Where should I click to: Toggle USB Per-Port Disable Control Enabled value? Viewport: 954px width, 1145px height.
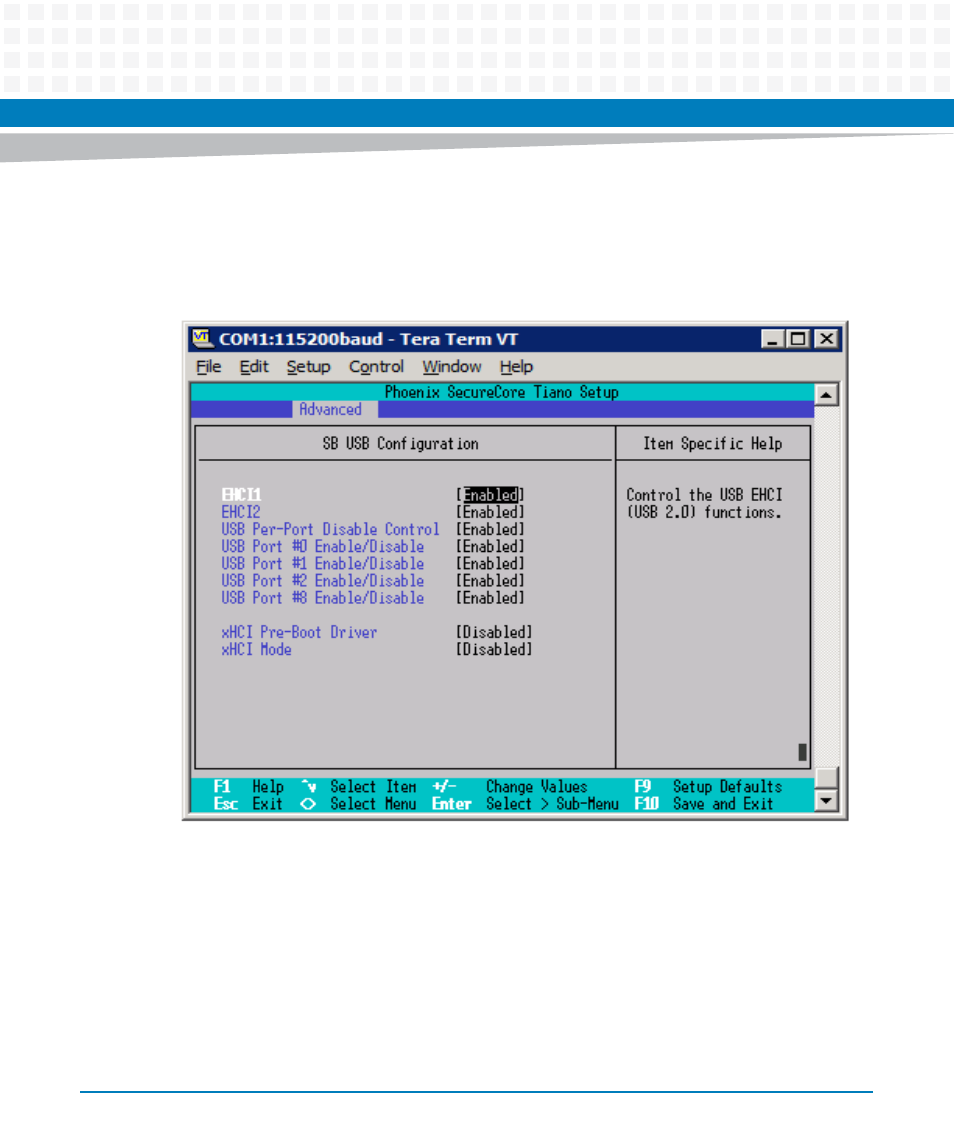pyautogui.click(x=490, y=529)
